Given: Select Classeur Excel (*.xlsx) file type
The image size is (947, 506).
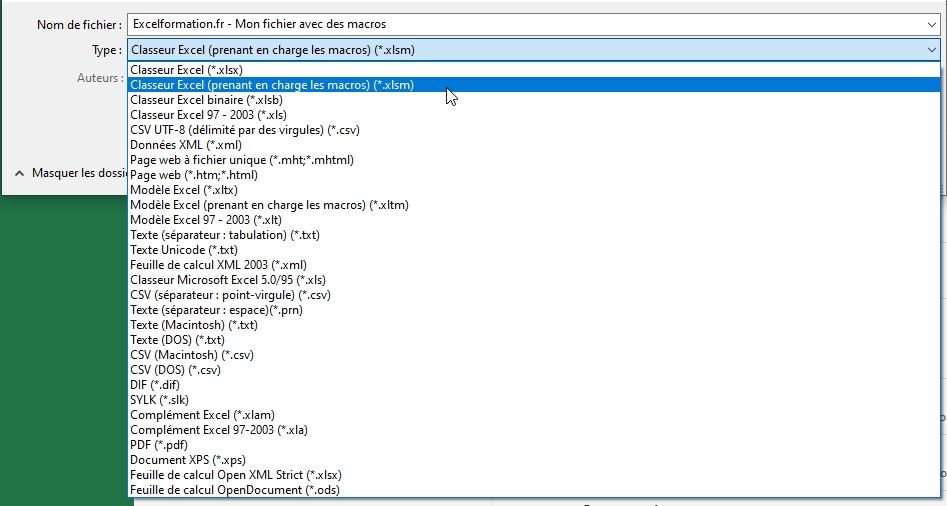Looking at the screenshot, I should click(186, 70).
